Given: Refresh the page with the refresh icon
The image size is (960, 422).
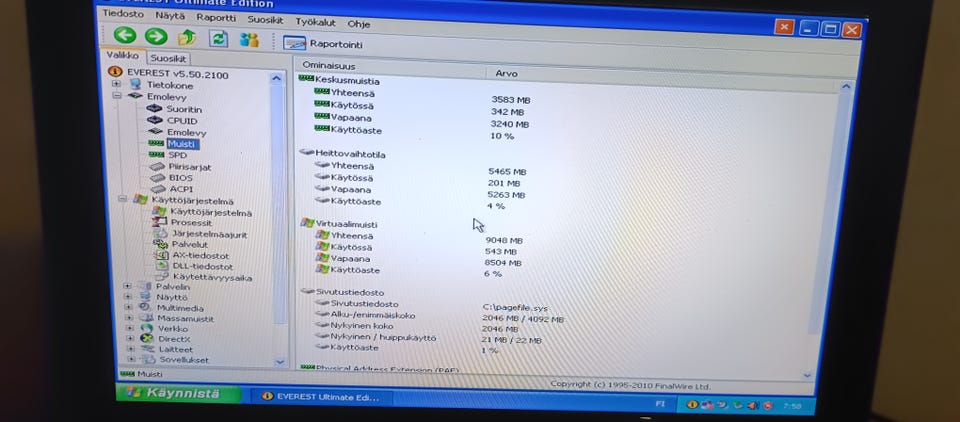Looking at the screenshot, I should [218, 39].
